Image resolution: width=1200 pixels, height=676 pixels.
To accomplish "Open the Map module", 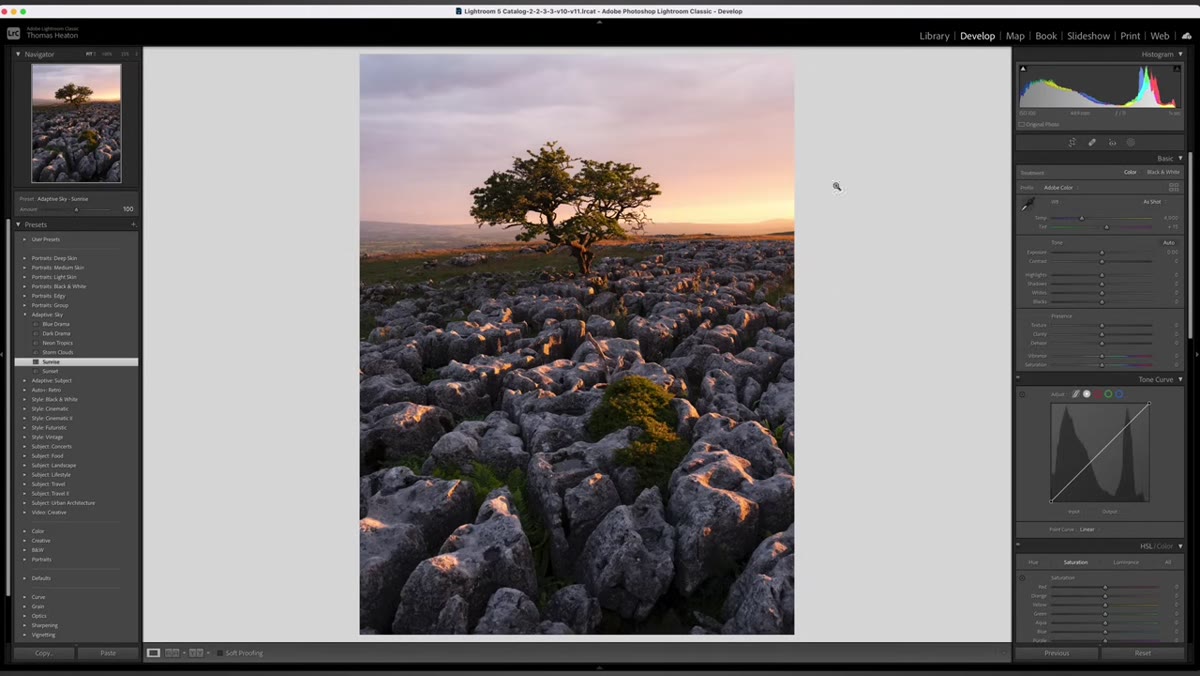I will [x=1015, y=36].
